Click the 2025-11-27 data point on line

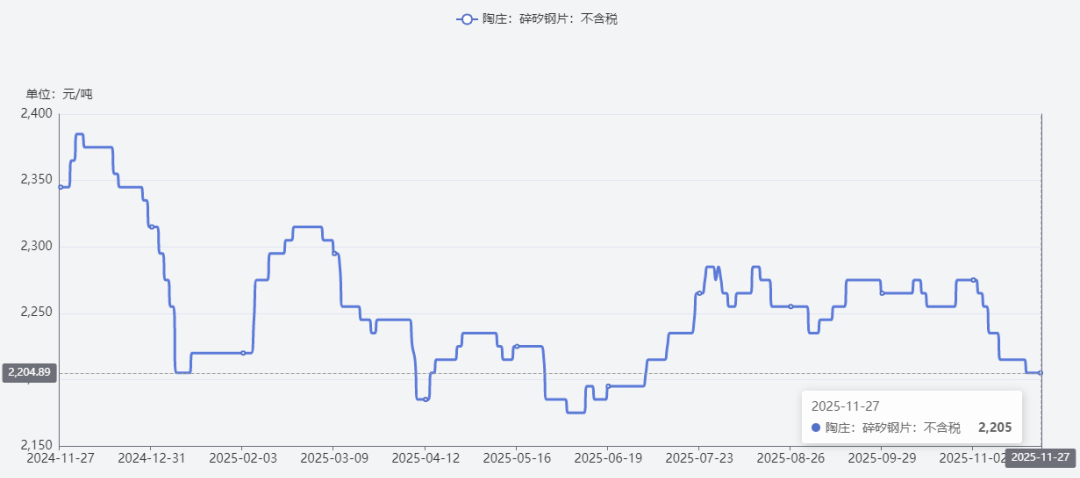tap(1041, 373)
